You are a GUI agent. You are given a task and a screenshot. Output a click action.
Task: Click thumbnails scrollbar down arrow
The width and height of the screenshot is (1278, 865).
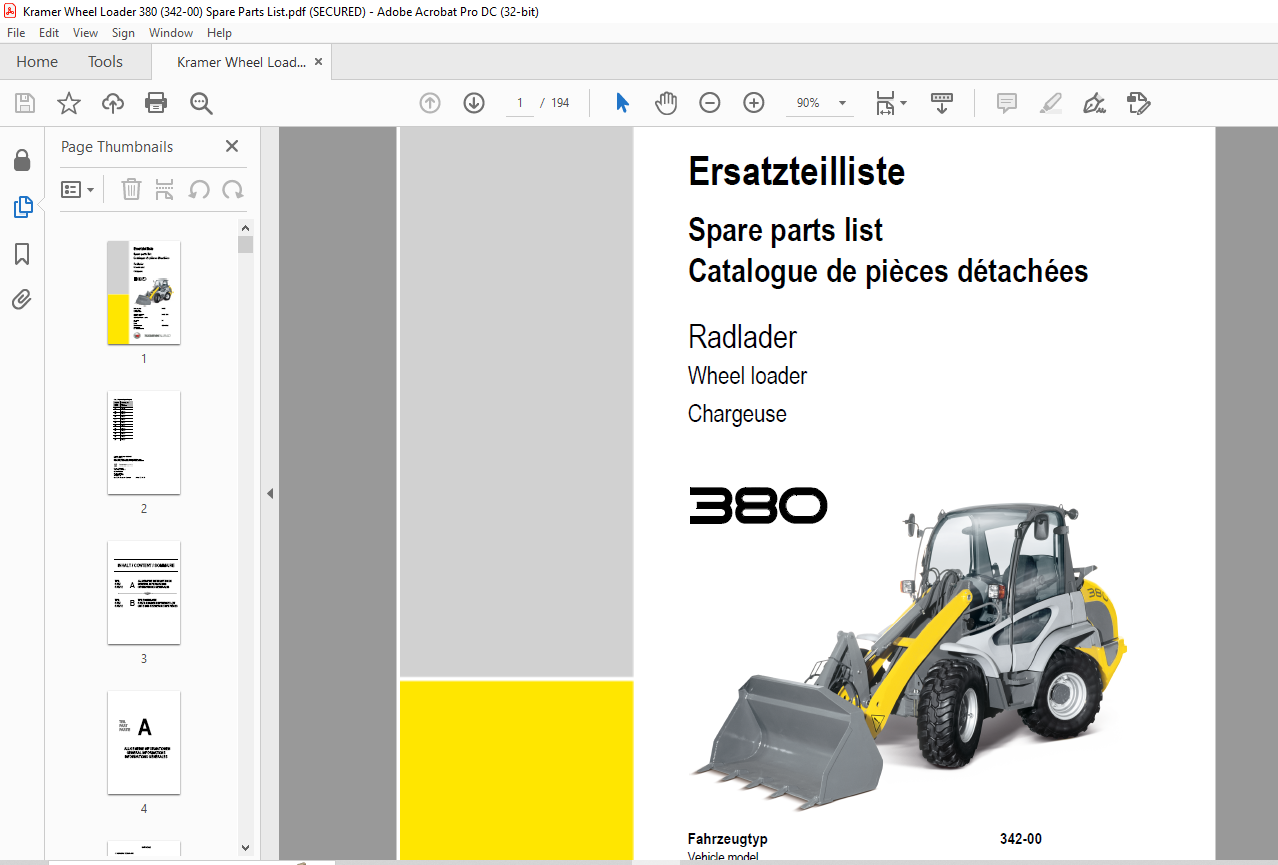(x=246, y=847)
